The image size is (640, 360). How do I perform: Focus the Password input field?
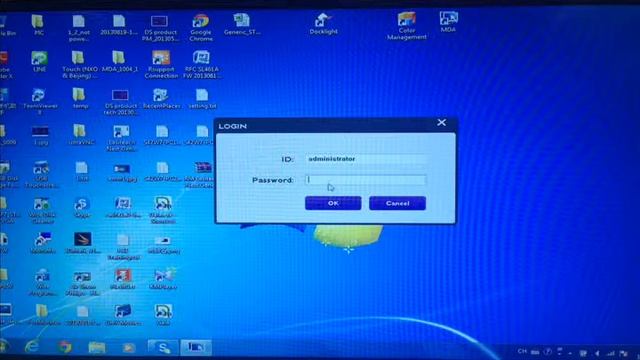pyautogui.click(x=365, y=180)
